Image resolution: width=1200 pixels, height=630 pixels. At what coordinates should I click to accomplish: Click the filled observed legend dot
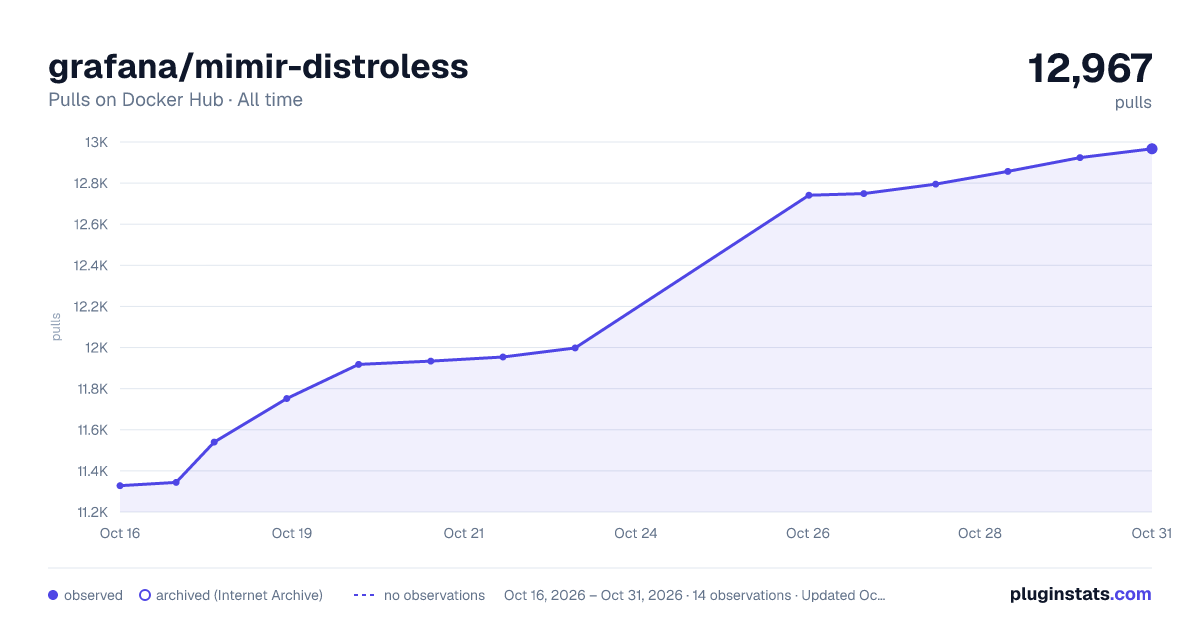click(x=53, y=595)
